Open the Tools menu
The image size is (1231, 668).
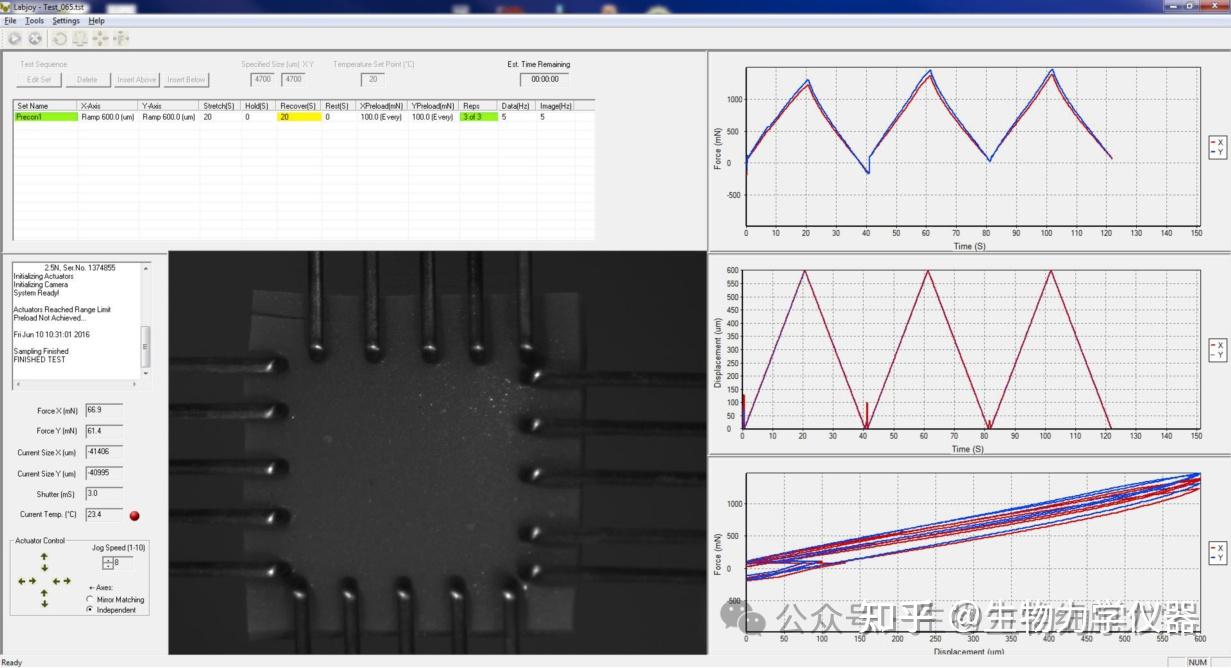pyautogui.click(x=34, y=20)
